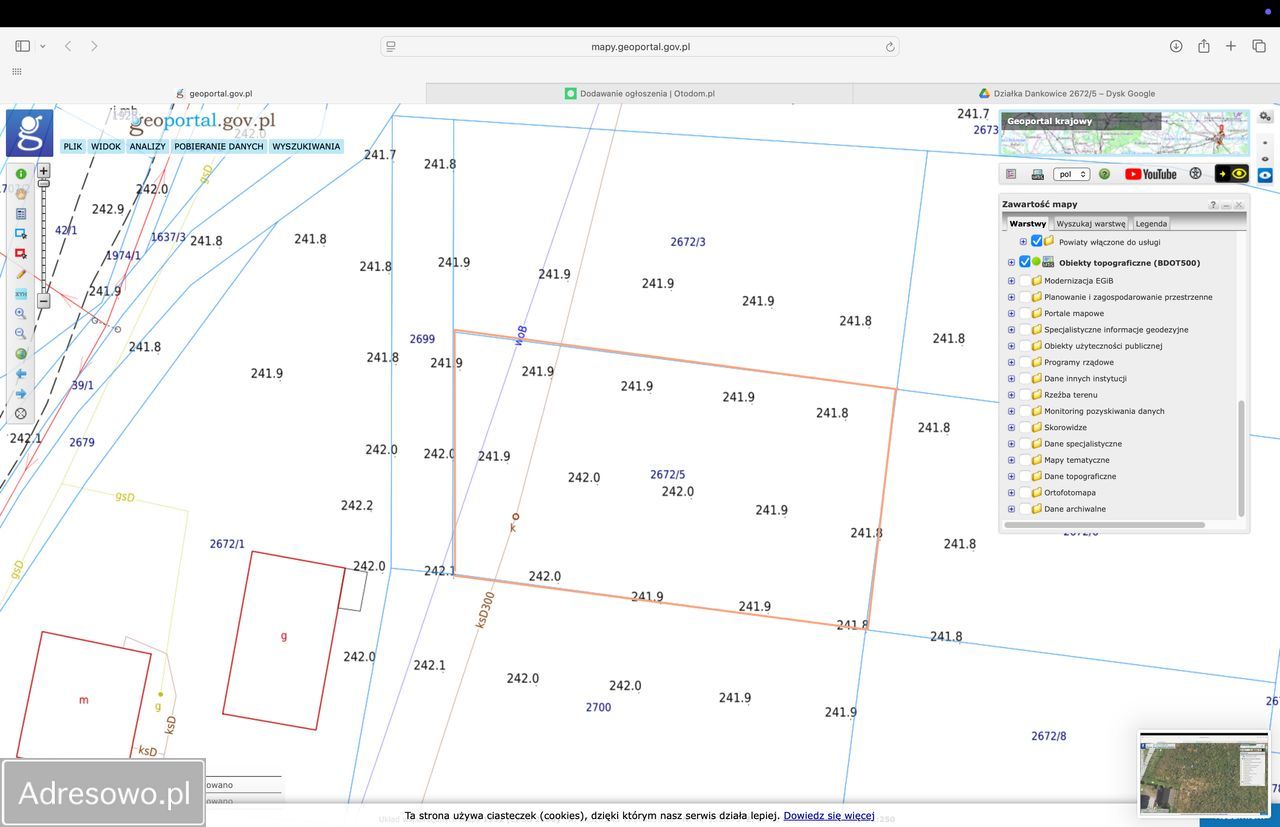This screenshot has height=827, width=1280.
Task: Expand the Dane archiwalne layer group
Action: pyautogui.click(x=1011, y=509)
